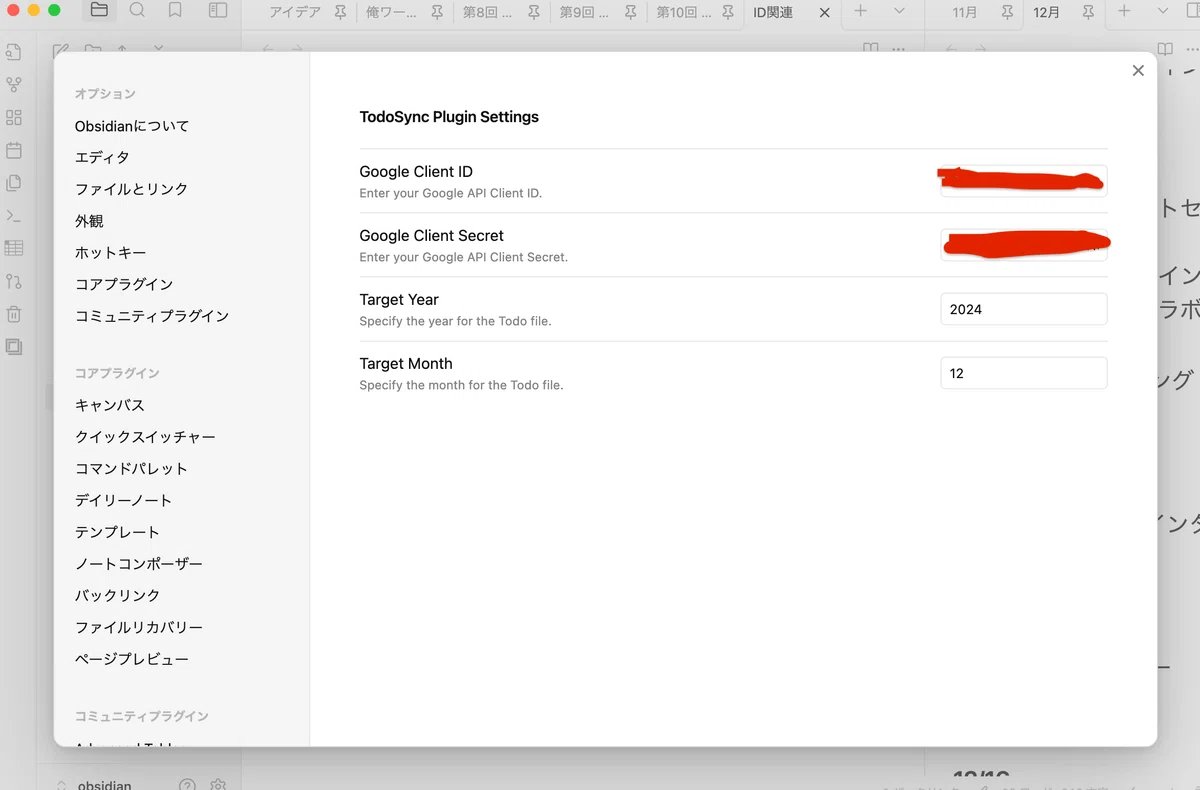Open command palette terminal icon
1200x790 pixels.
coord(14,216)
